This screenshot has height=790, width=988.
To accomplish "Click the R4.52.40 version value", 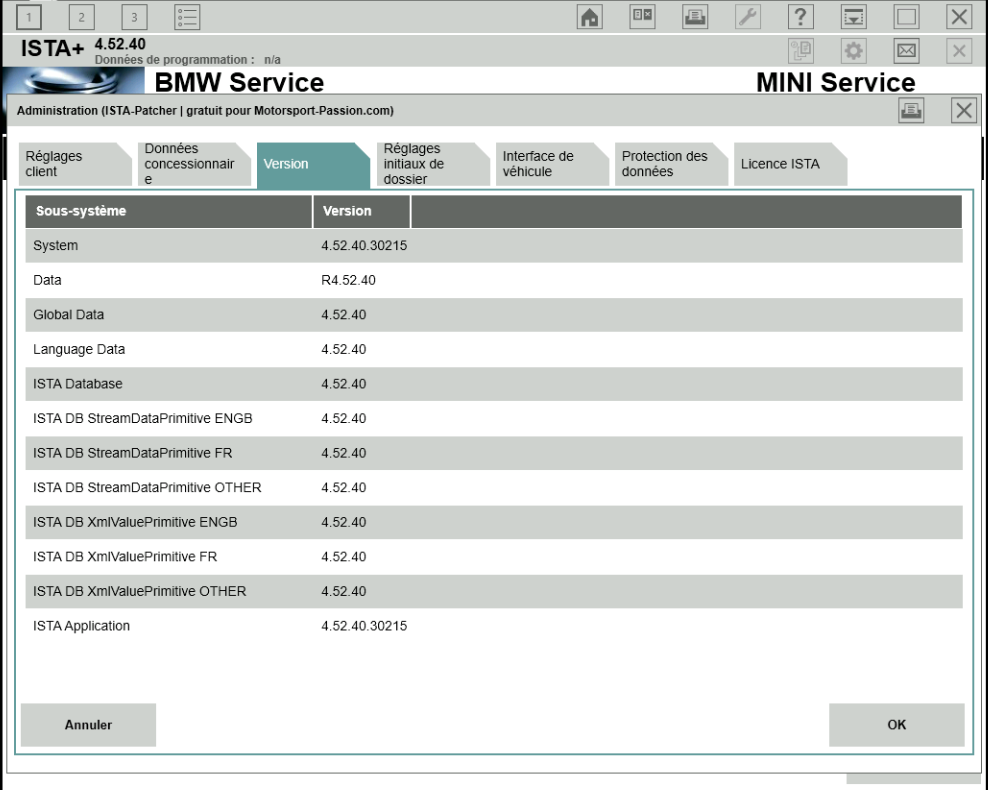I will tap(348, 280).
